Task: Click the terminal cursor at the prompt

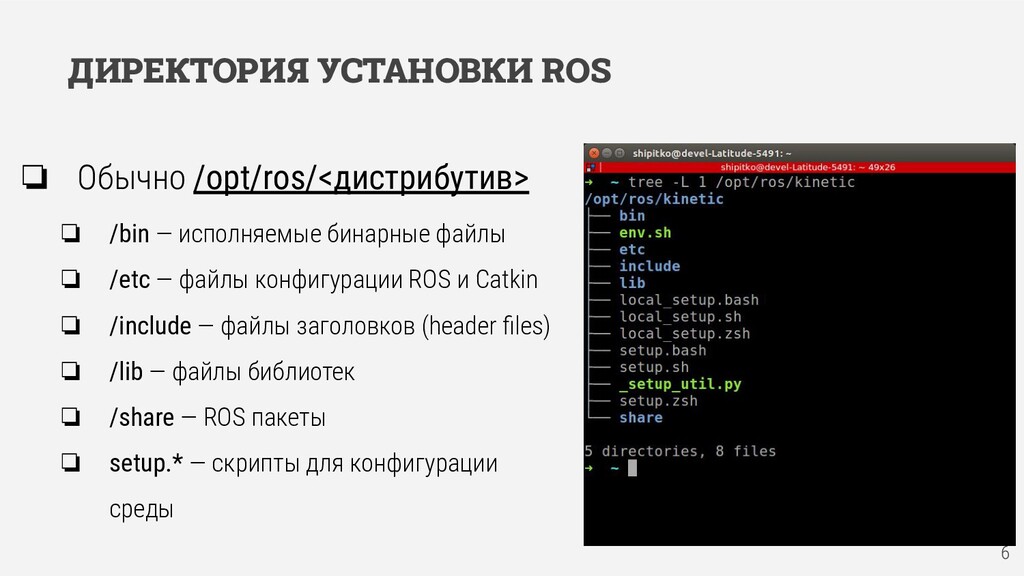Action: [x=632, y=468]
